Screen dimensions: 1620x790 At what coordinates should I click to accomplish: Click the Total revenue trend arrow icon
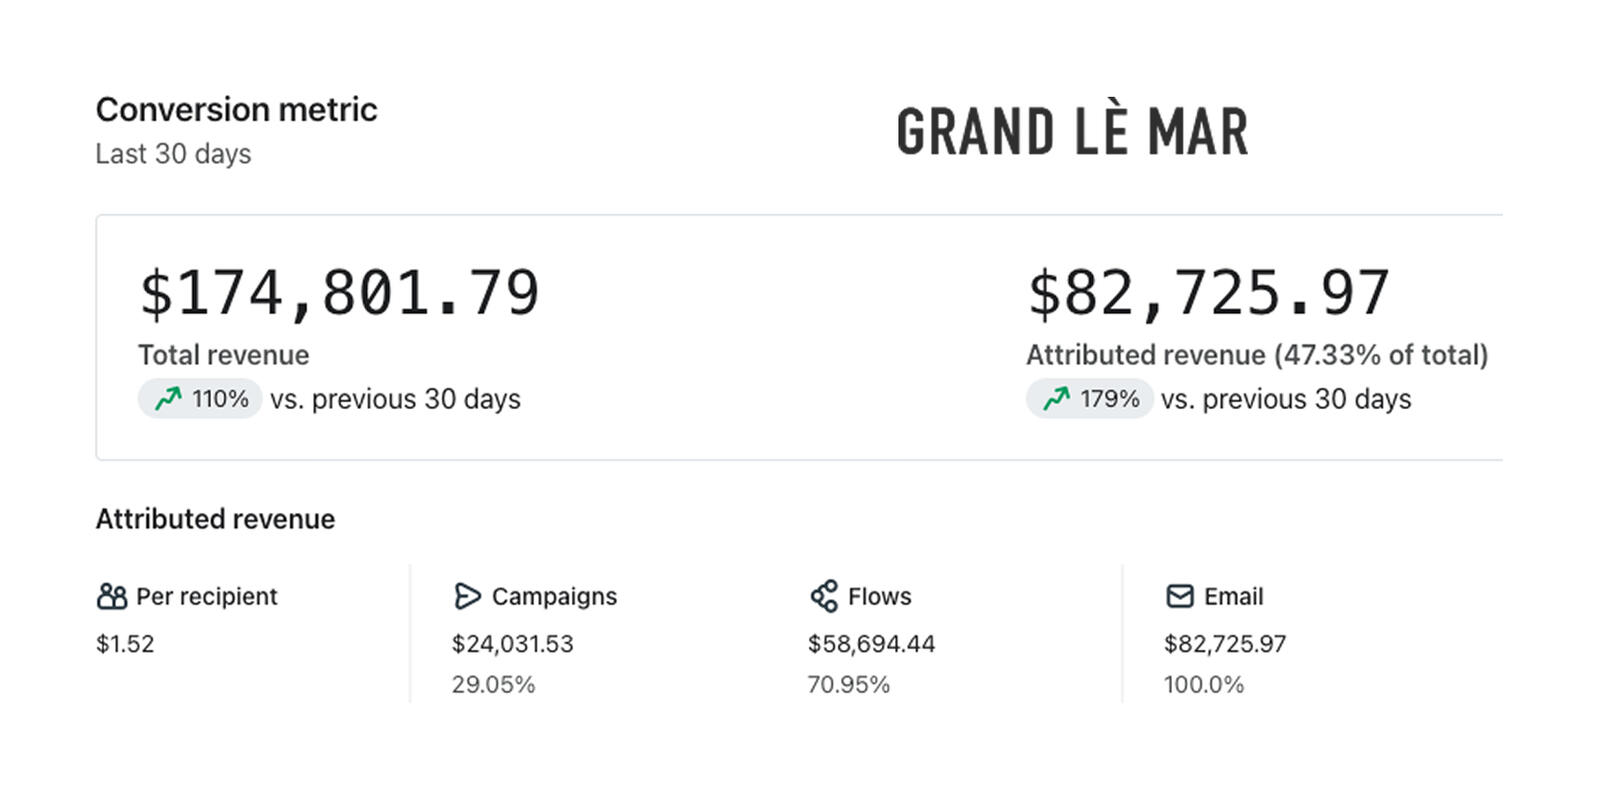pos(168,399)
